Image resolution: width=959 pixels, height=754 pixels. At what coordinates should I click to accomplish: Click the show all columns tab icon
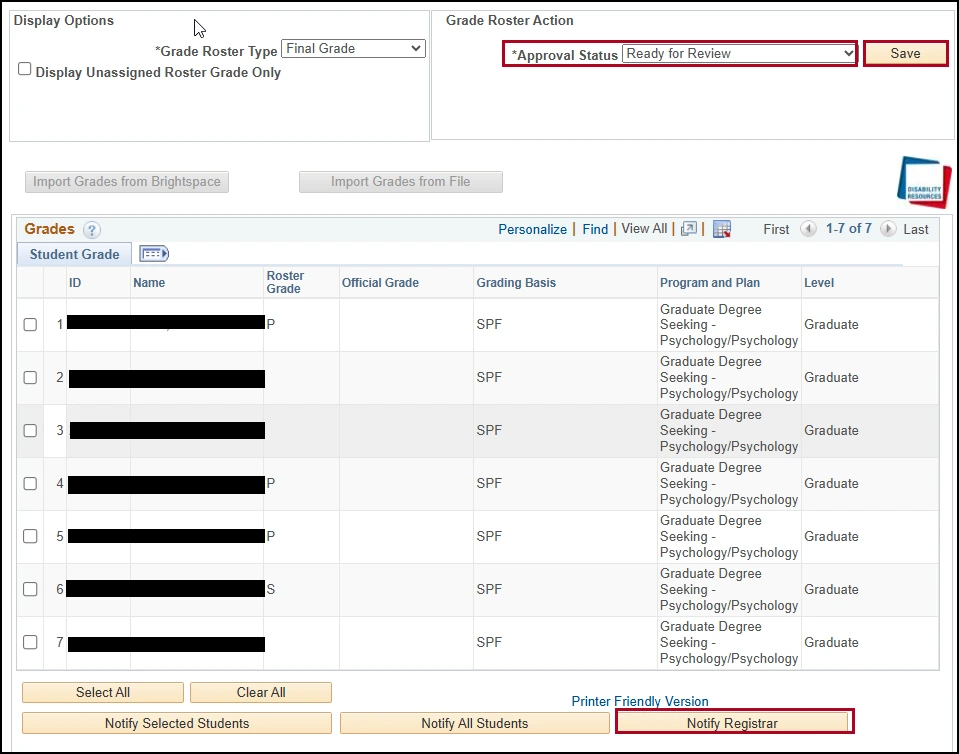154,254
